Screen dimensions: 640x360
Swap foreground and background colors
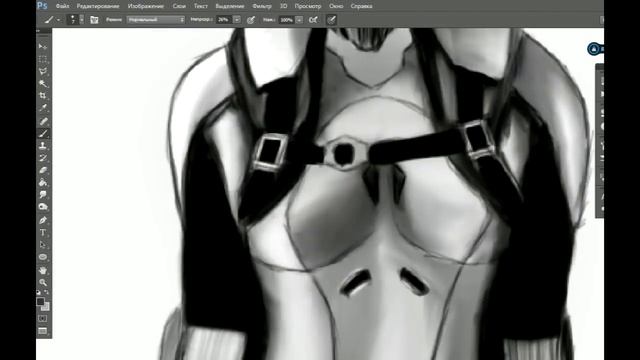point(47,292)
